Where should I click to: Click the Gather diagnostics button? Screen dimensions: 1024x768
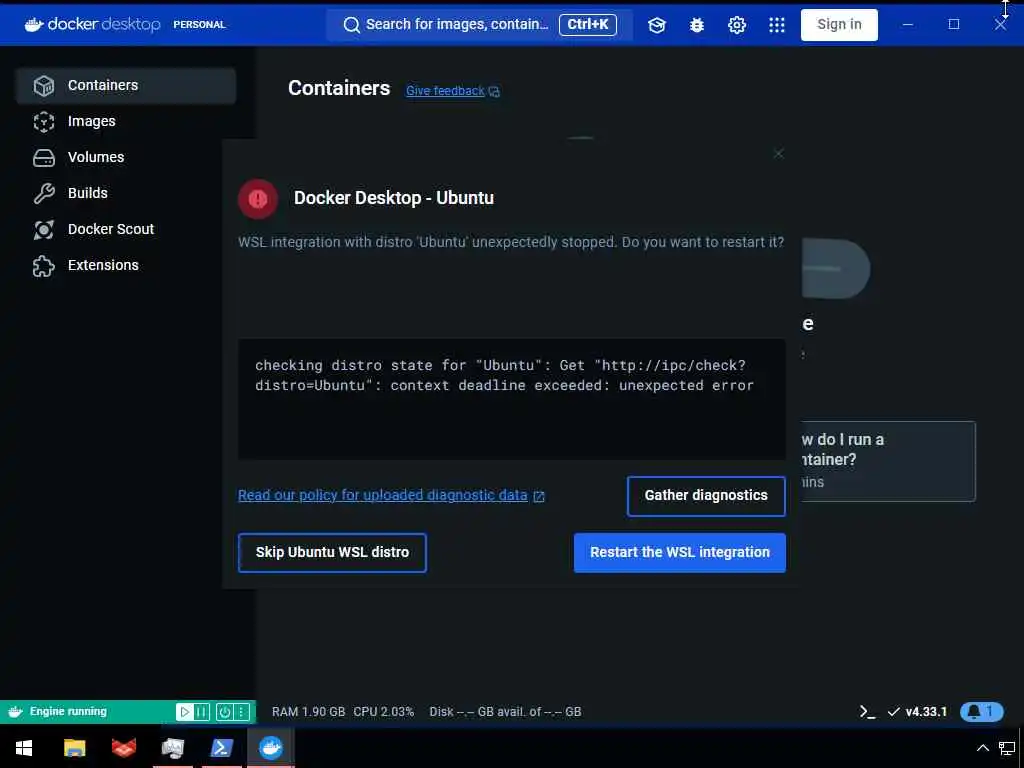706,496
